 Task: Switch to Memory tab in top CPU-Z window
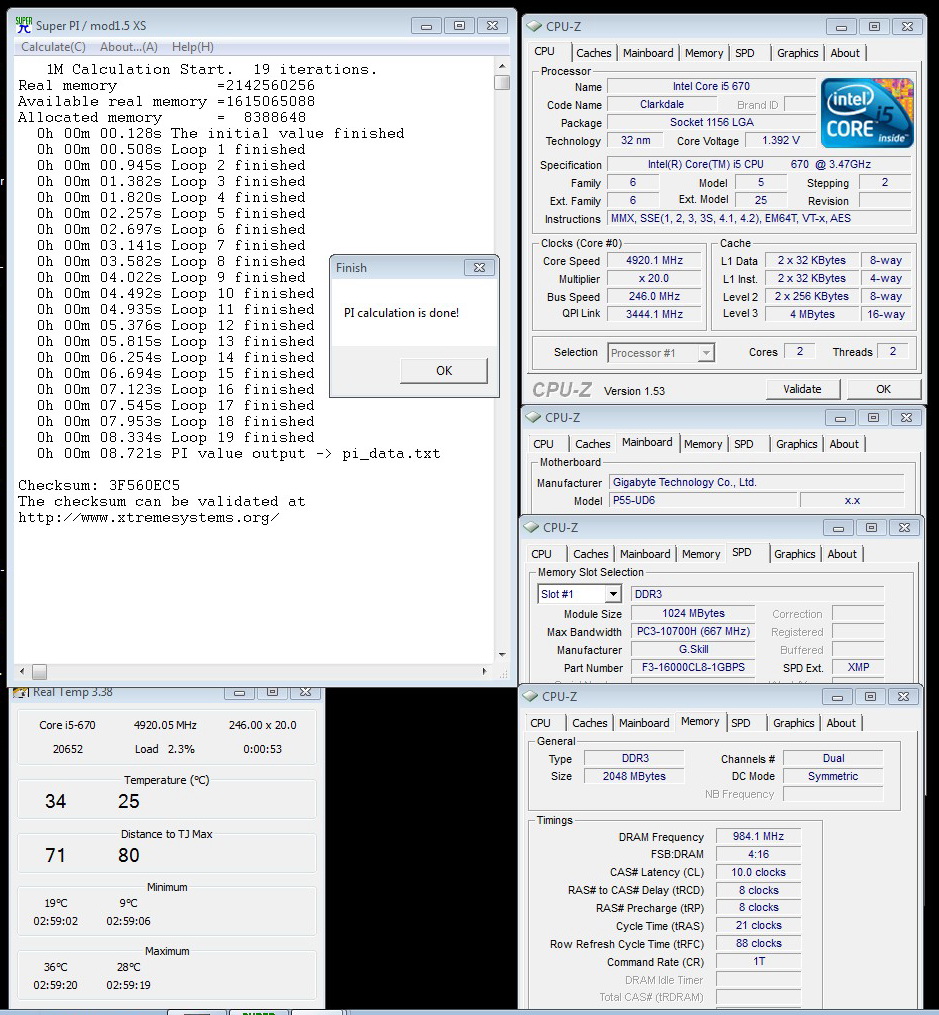tap(704, 53)
